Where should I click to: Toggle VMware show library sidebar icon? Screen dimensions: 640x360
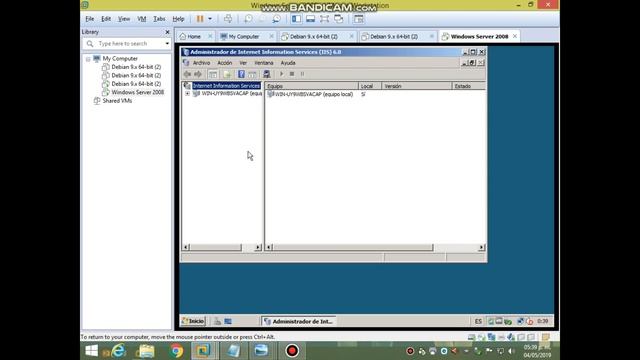click(x=296, y=19)
